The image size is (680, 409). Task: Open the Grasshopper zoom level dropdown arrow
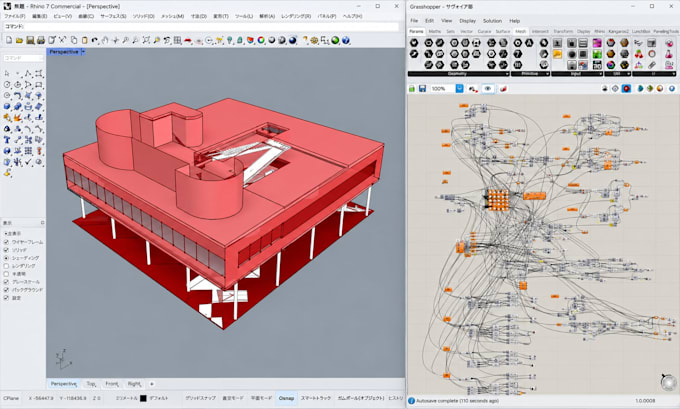tap(459, 88)
